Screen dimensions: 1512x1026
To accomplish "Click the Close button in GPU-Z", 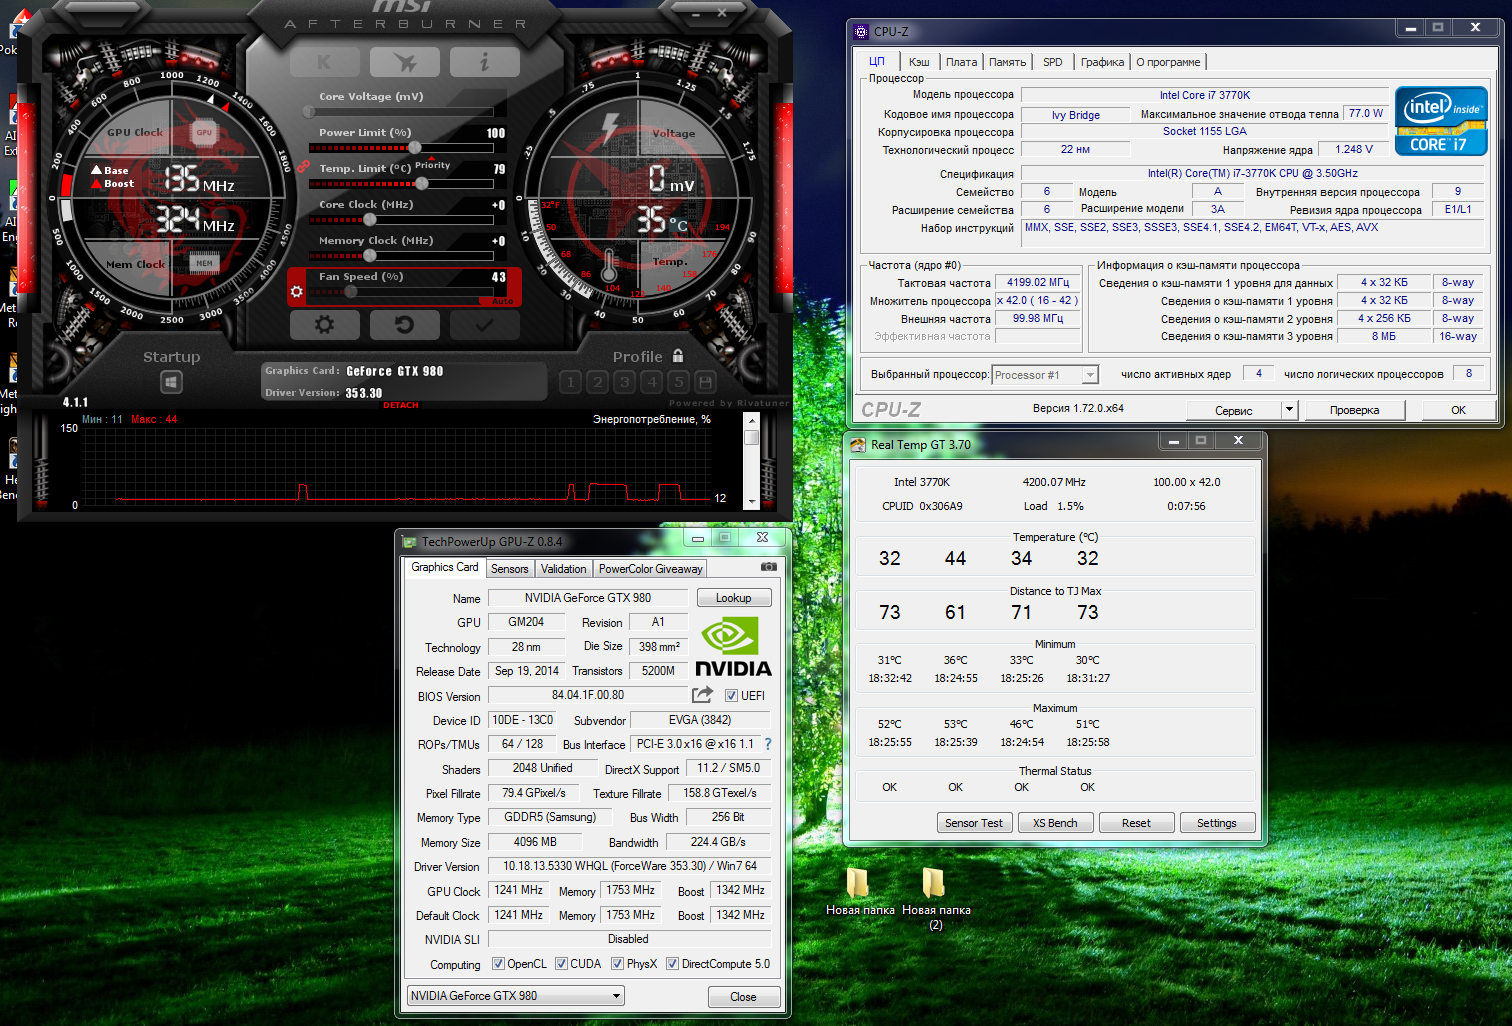I will click(743, 997).
